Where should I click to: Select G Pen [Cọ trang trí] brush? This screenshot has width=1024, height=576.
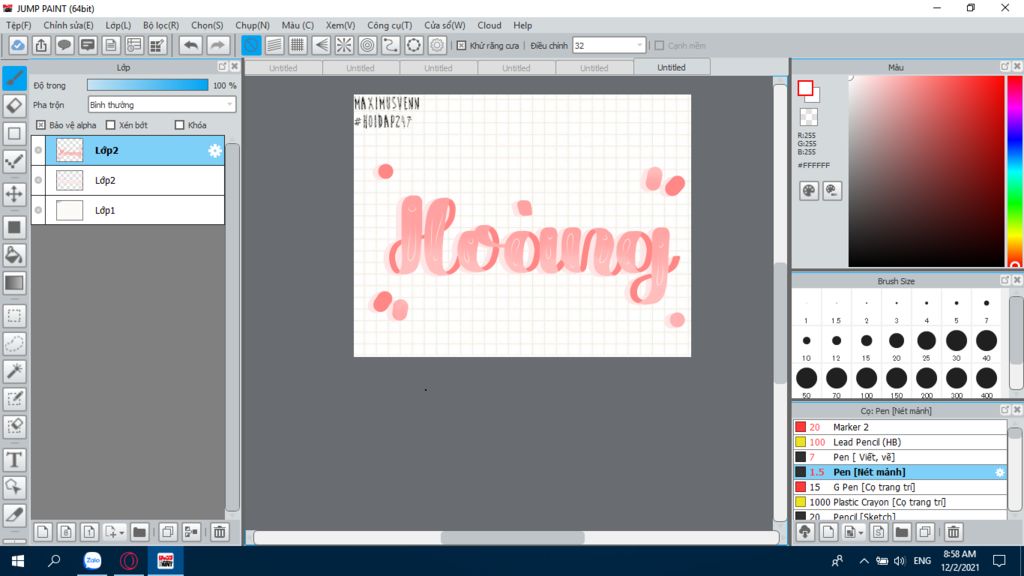click(900, 487)
